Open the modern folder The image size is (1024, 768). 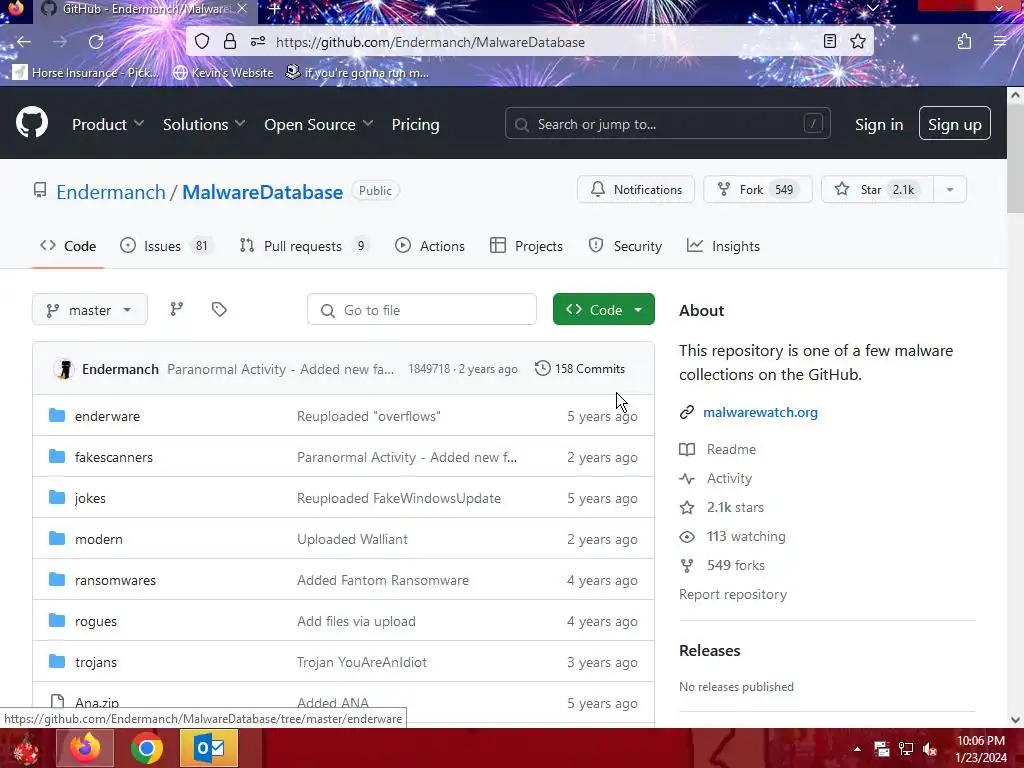99,539
